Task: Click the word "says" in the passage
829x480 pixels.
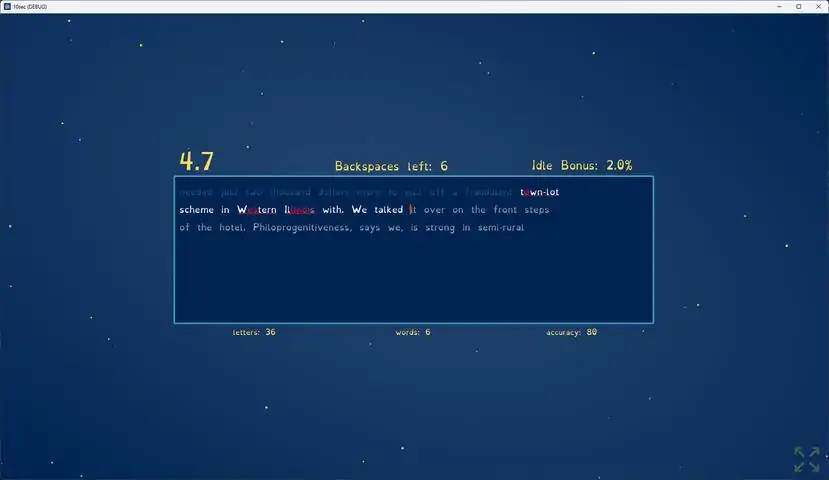Action: point(370,228)
